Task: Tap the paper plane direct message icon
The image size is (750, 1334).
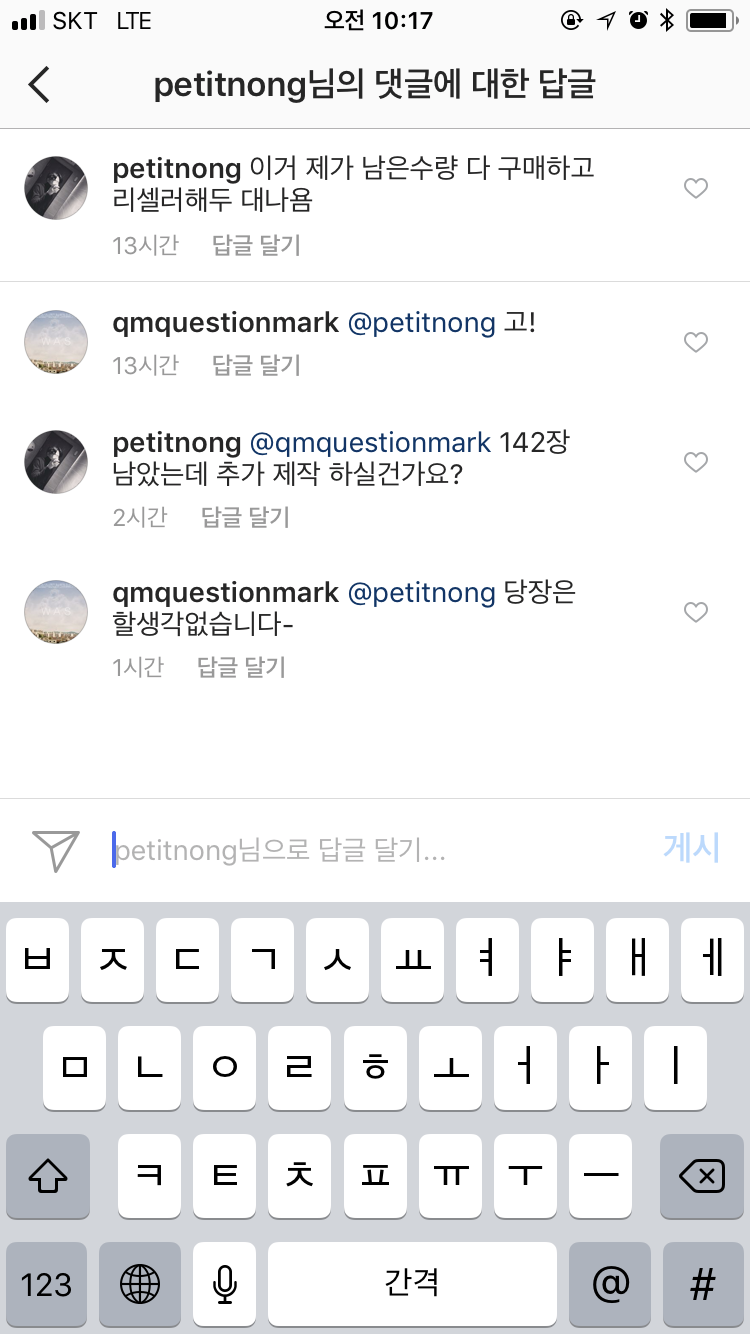Action: (56, 851)
